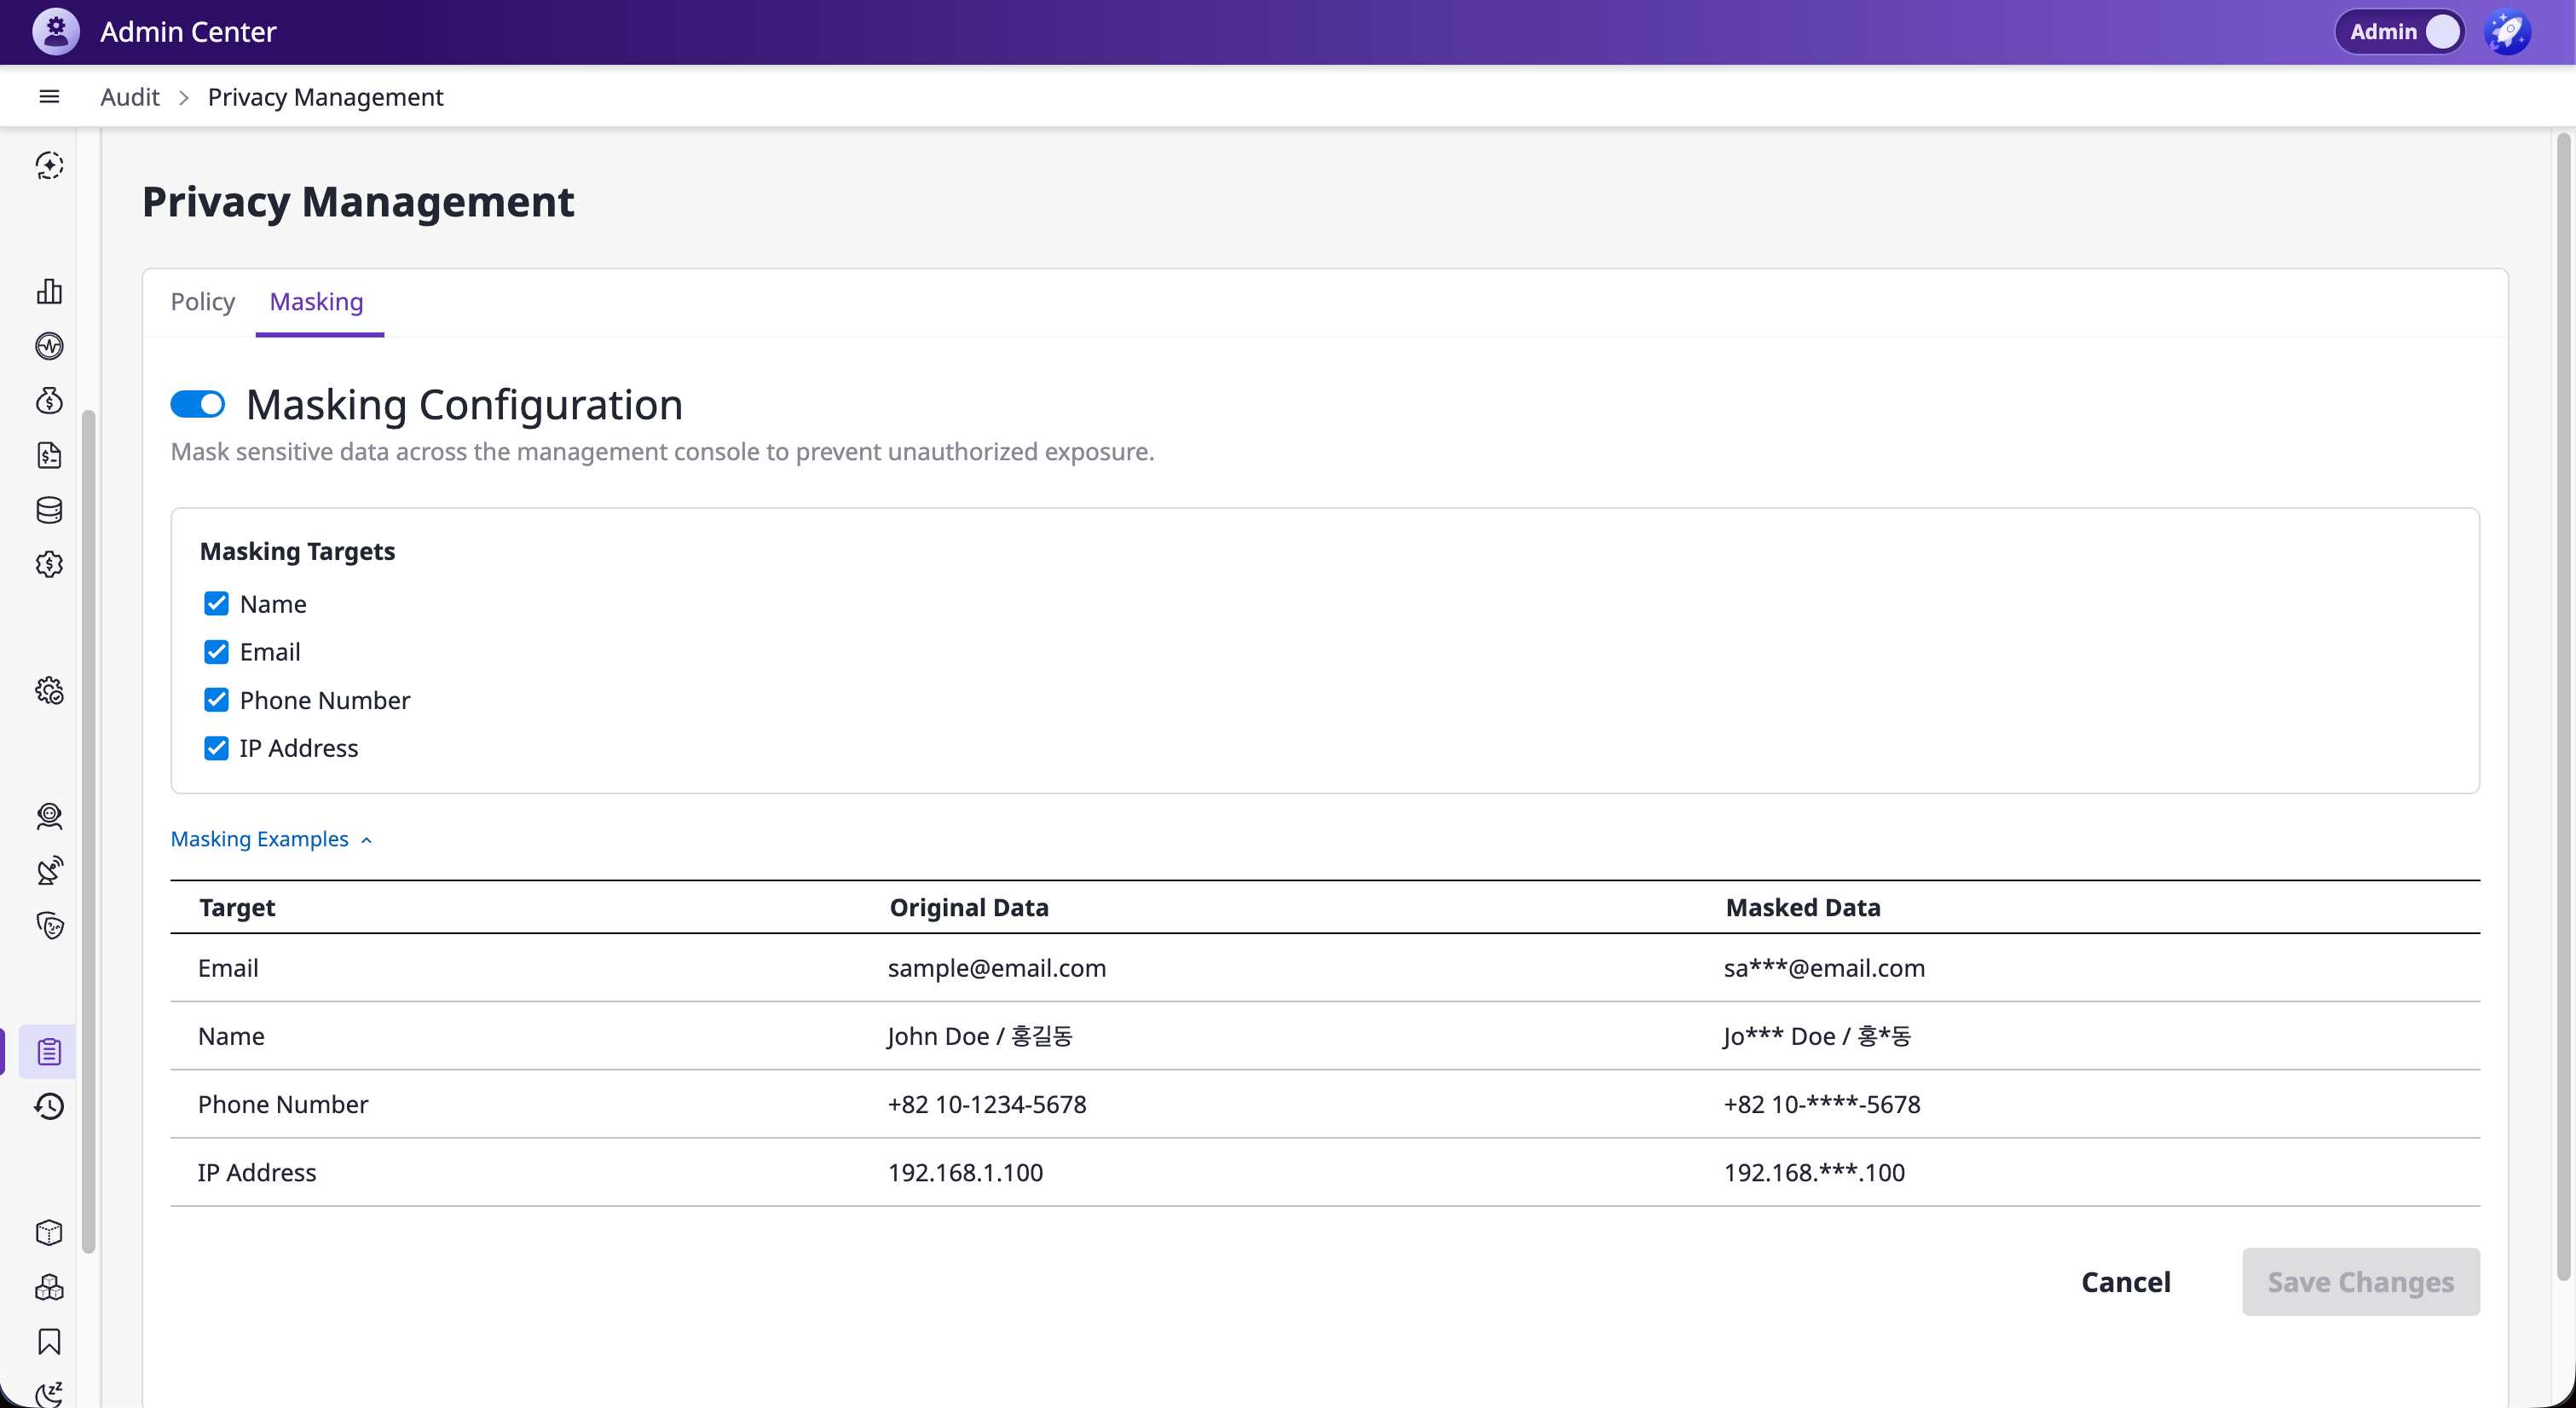Click the Audit breadcrumb link
The image size is (2576, 1408).
[130, 97]
